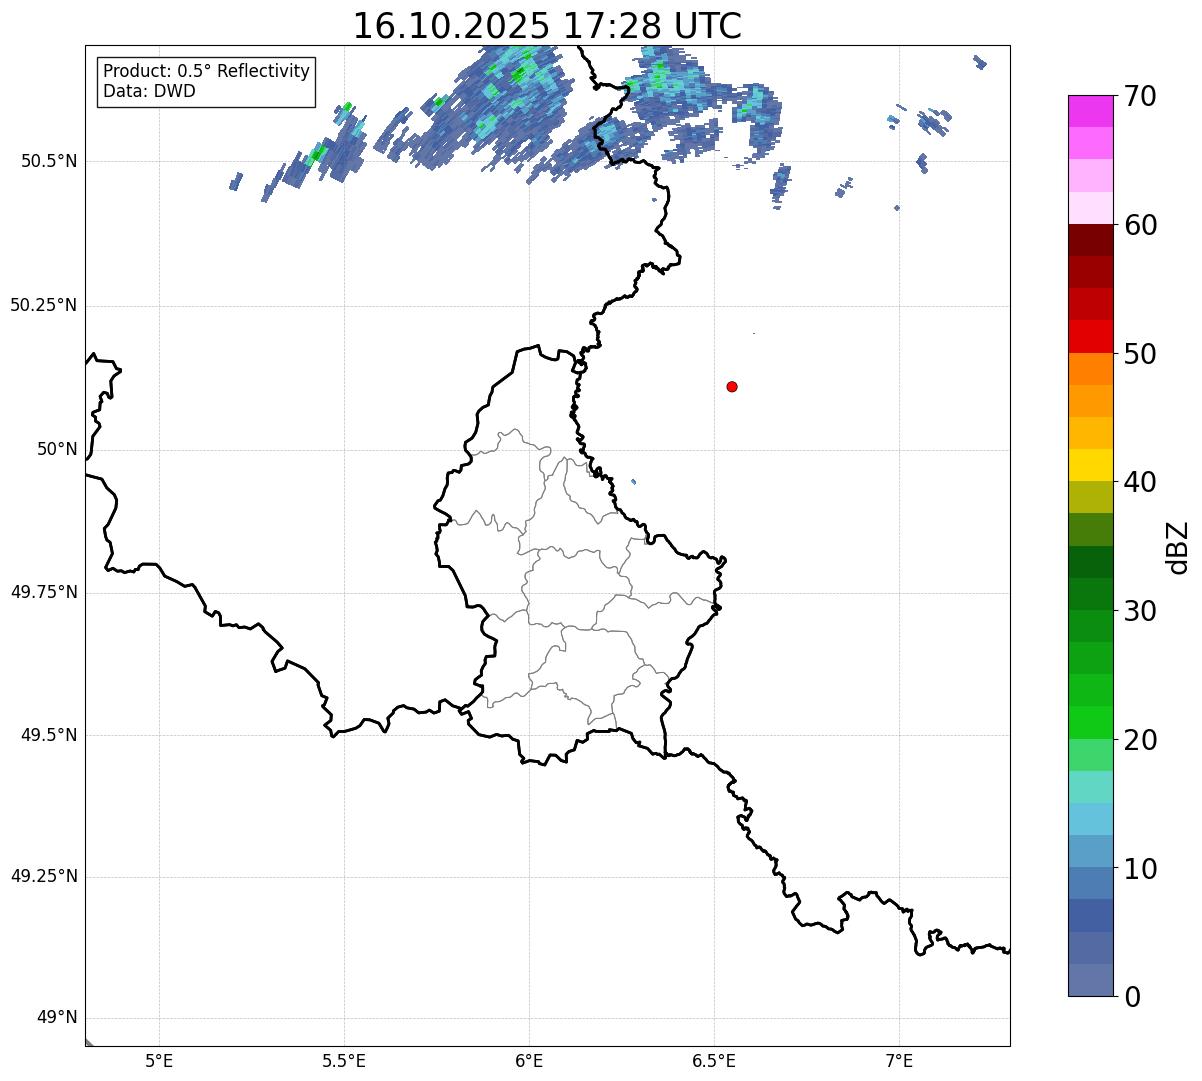1202x1081 pixels.
Task: Click the colorbar tick label 70
Action: click(x=1139, y=96)
